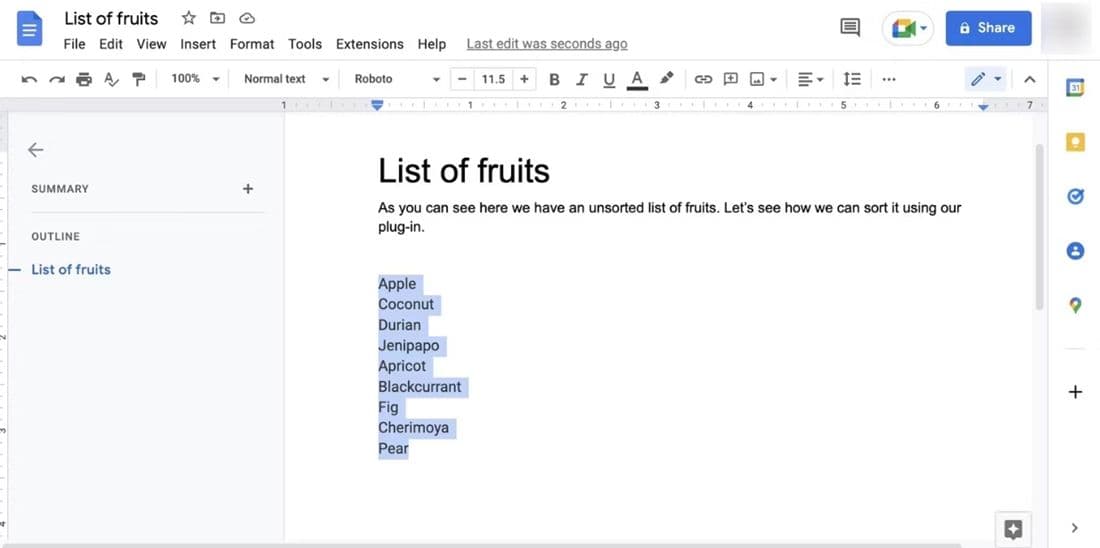Screen dimensions: 1100x548
Task: Click the undo arrow icon
Action: point(29,79)
